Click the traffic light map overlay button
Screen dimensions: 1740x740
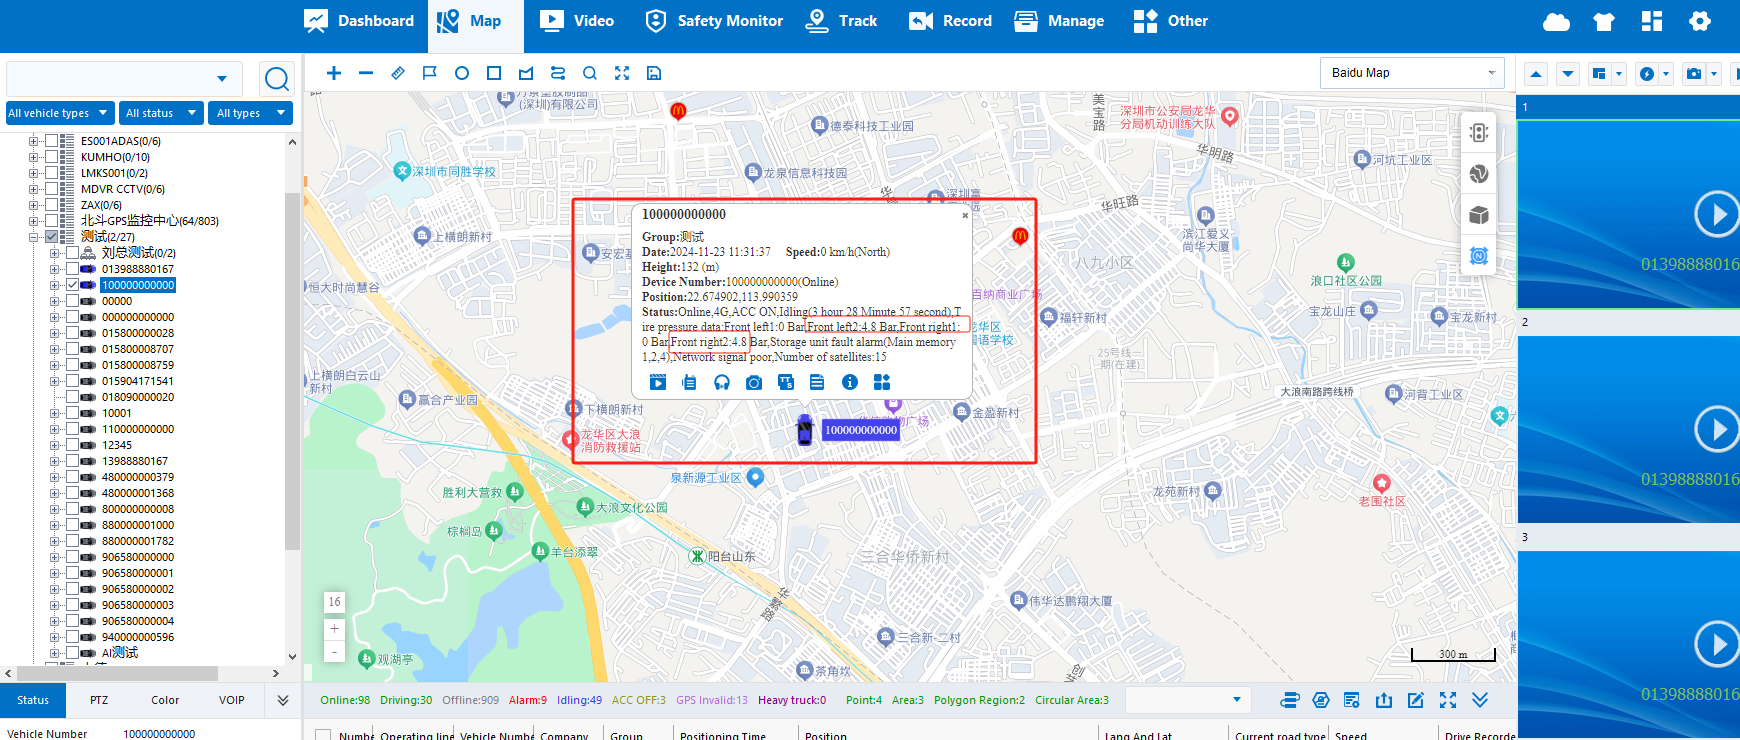[x=1479, y=133]
